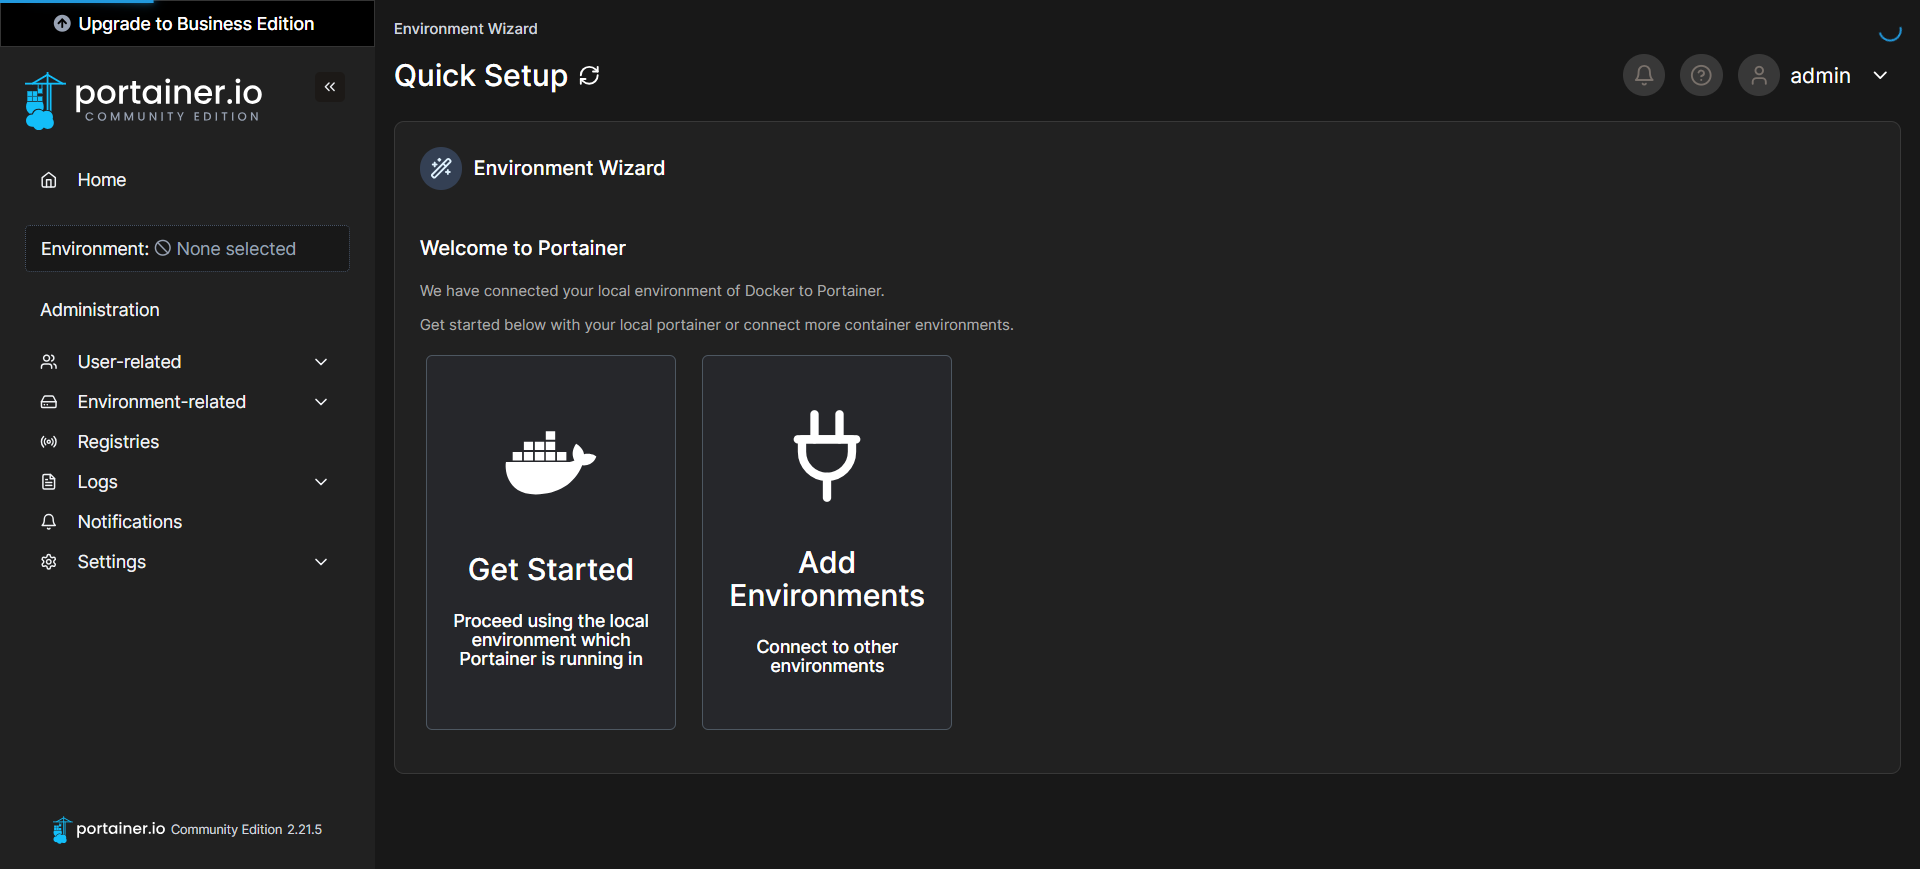Click the Environment Wizard wand icon
The width and height of the screenshot is (1920, 869).
point(441,168)
